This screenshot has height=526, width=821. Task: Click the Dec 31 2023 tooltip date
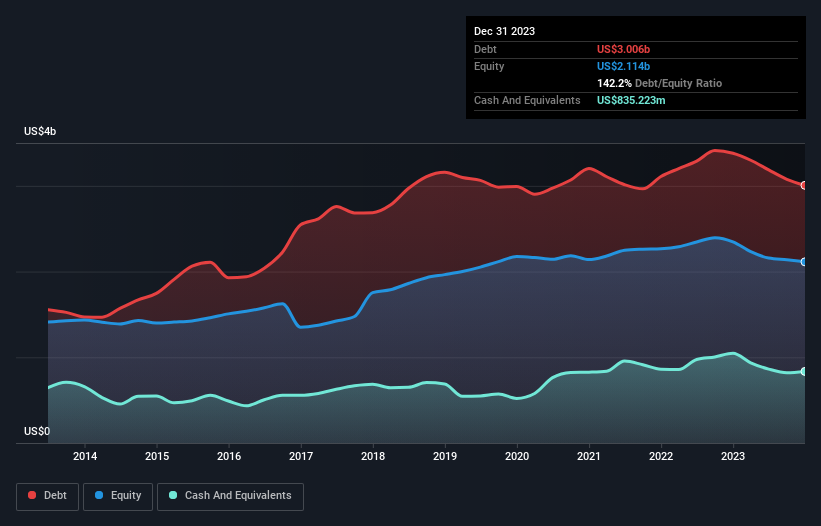click(x=504, y=31)
